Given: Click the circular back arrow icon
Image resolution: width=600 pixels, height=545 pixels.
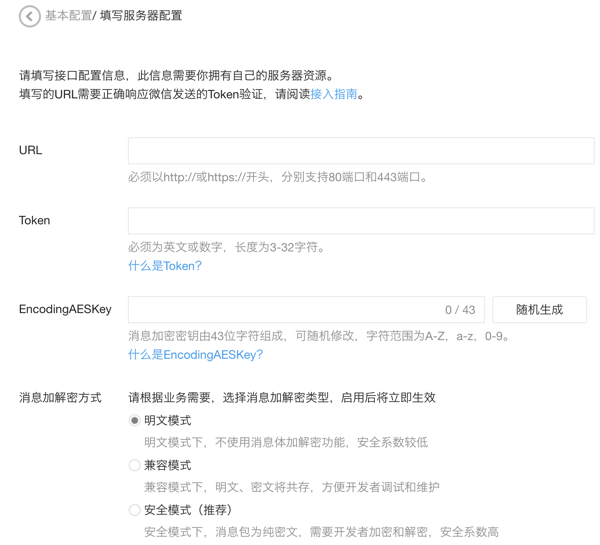Looking at the screenshot, I should point(29,16).
